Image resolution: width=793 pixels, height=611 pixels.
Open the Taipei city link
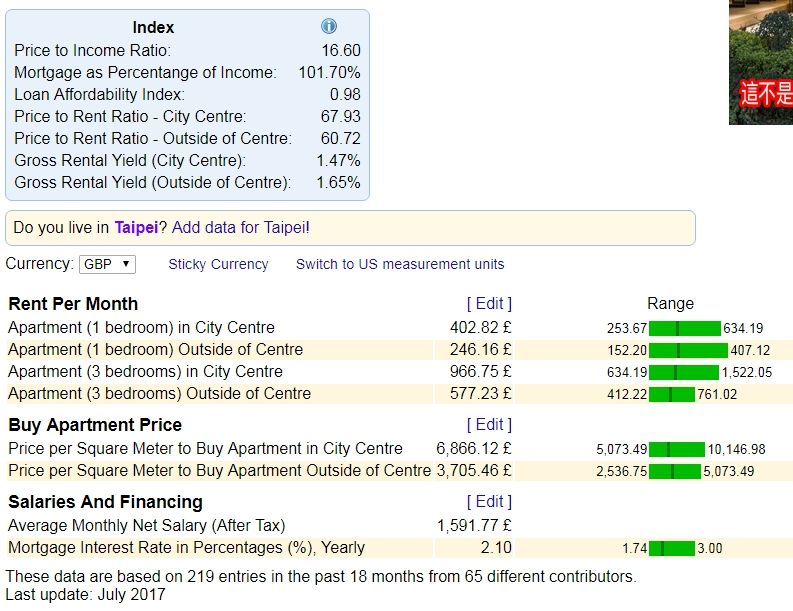135,228
